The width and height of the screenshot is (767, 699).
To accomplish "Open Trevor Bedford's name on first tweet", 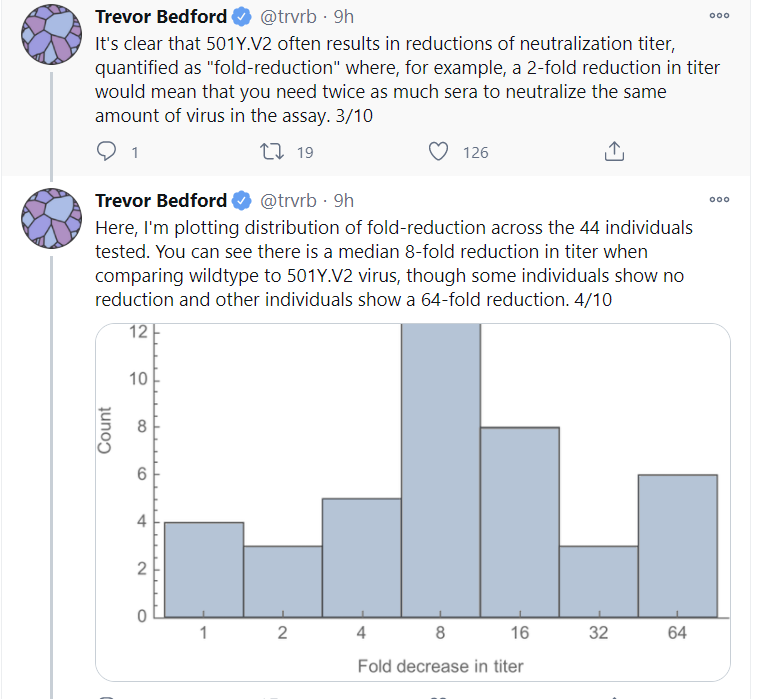I will pos(161,17).
